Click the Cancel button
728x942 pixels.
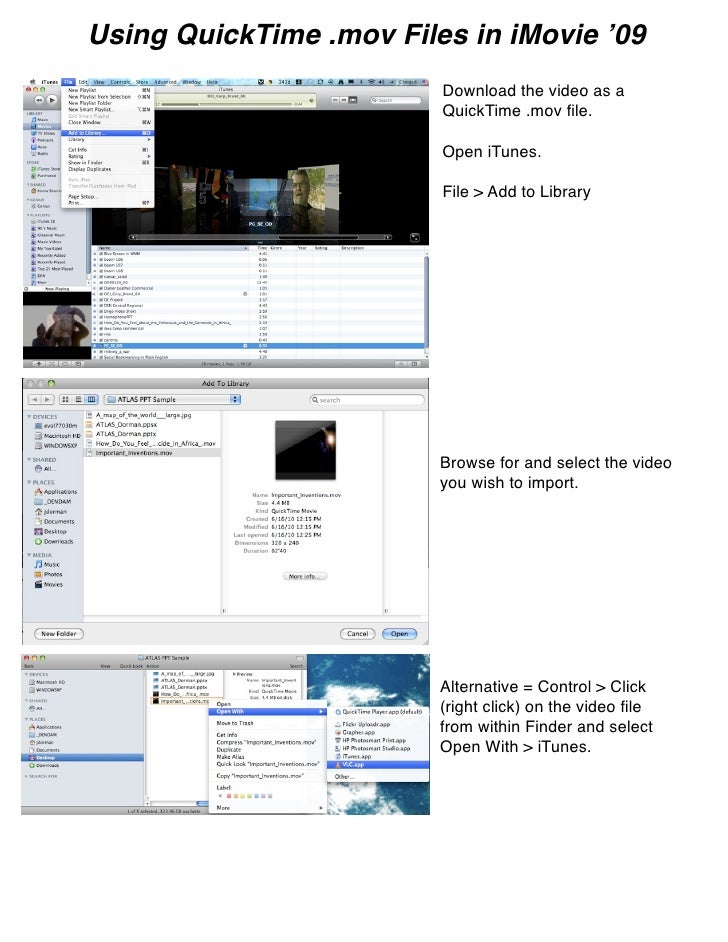click(357, 633)
